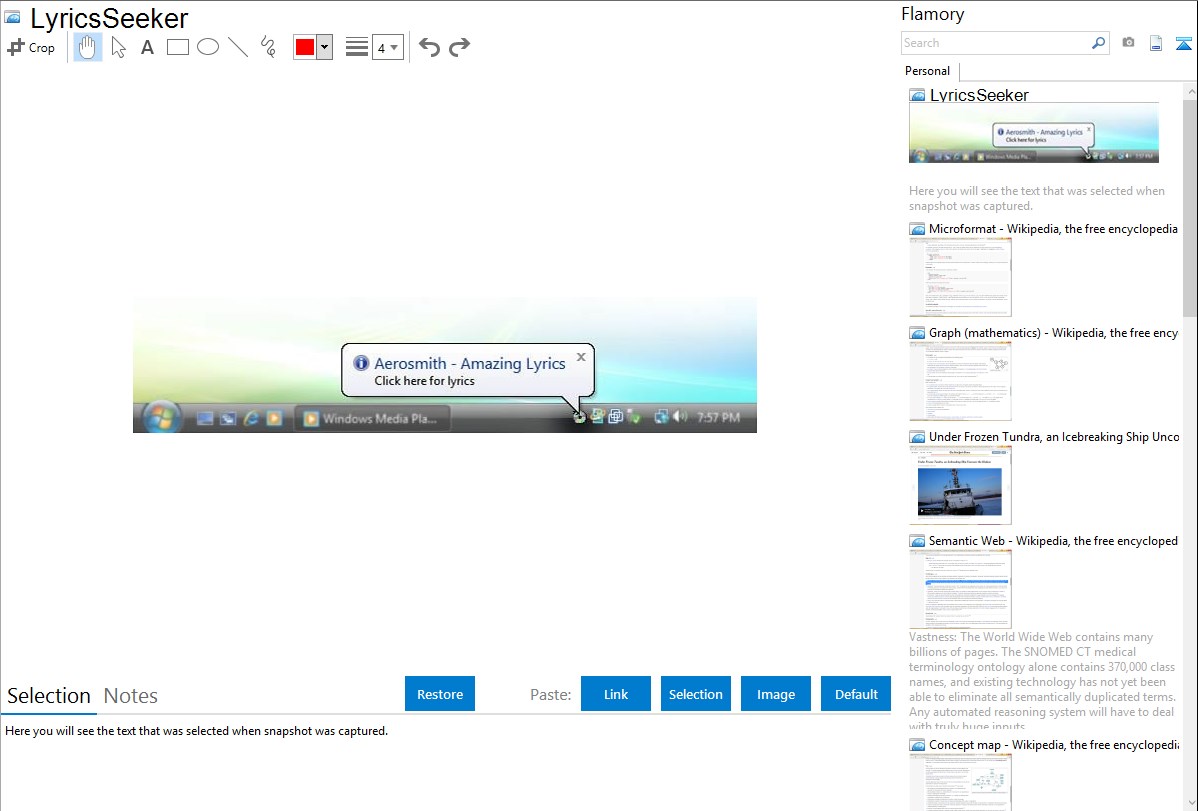The width and height of the screenshot is (1198, 811).
Task: Pick the text annotation tool
Action: pyautogui.click(x=147, y=47)
